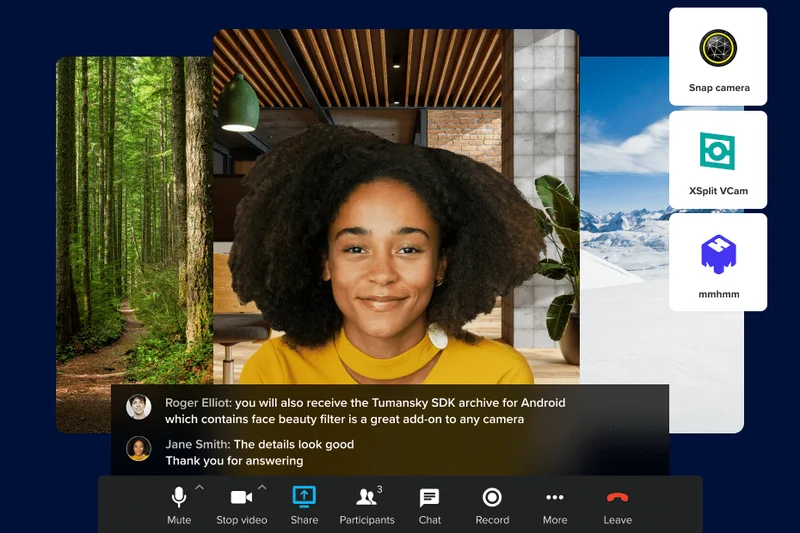Click Roger Elliot's avatar in captions
Screen dimensions: 800x533
(x=139, y=407)
